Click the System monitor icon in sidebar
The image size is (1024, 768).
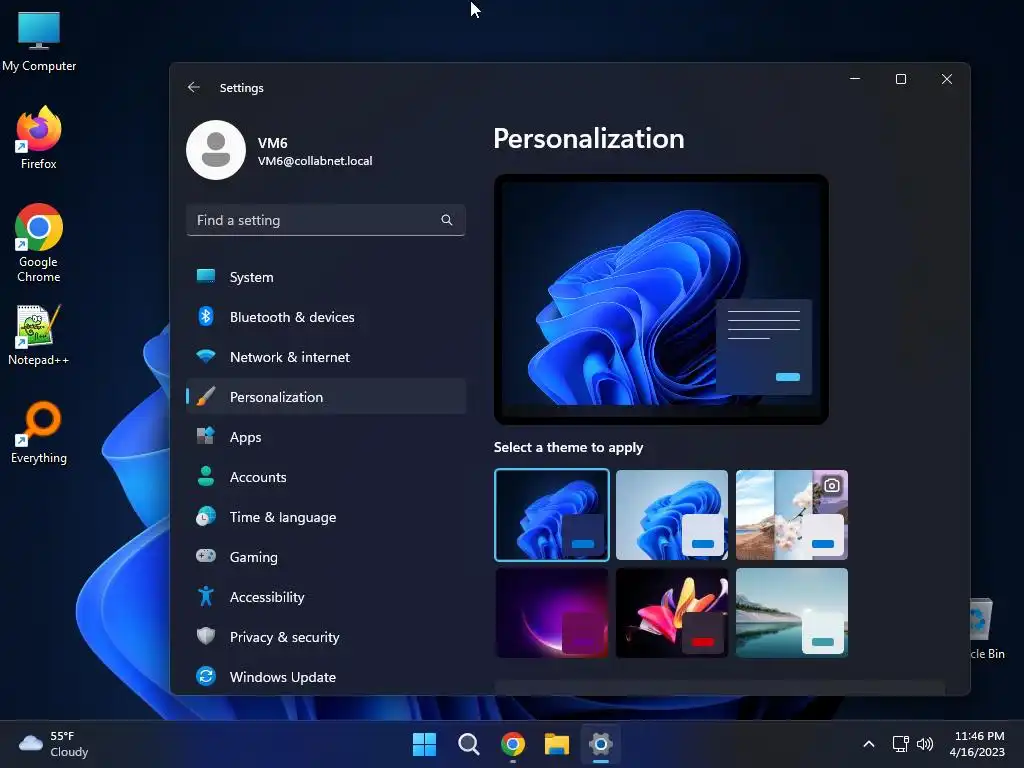pyautogui.click(x=206, y=276)
